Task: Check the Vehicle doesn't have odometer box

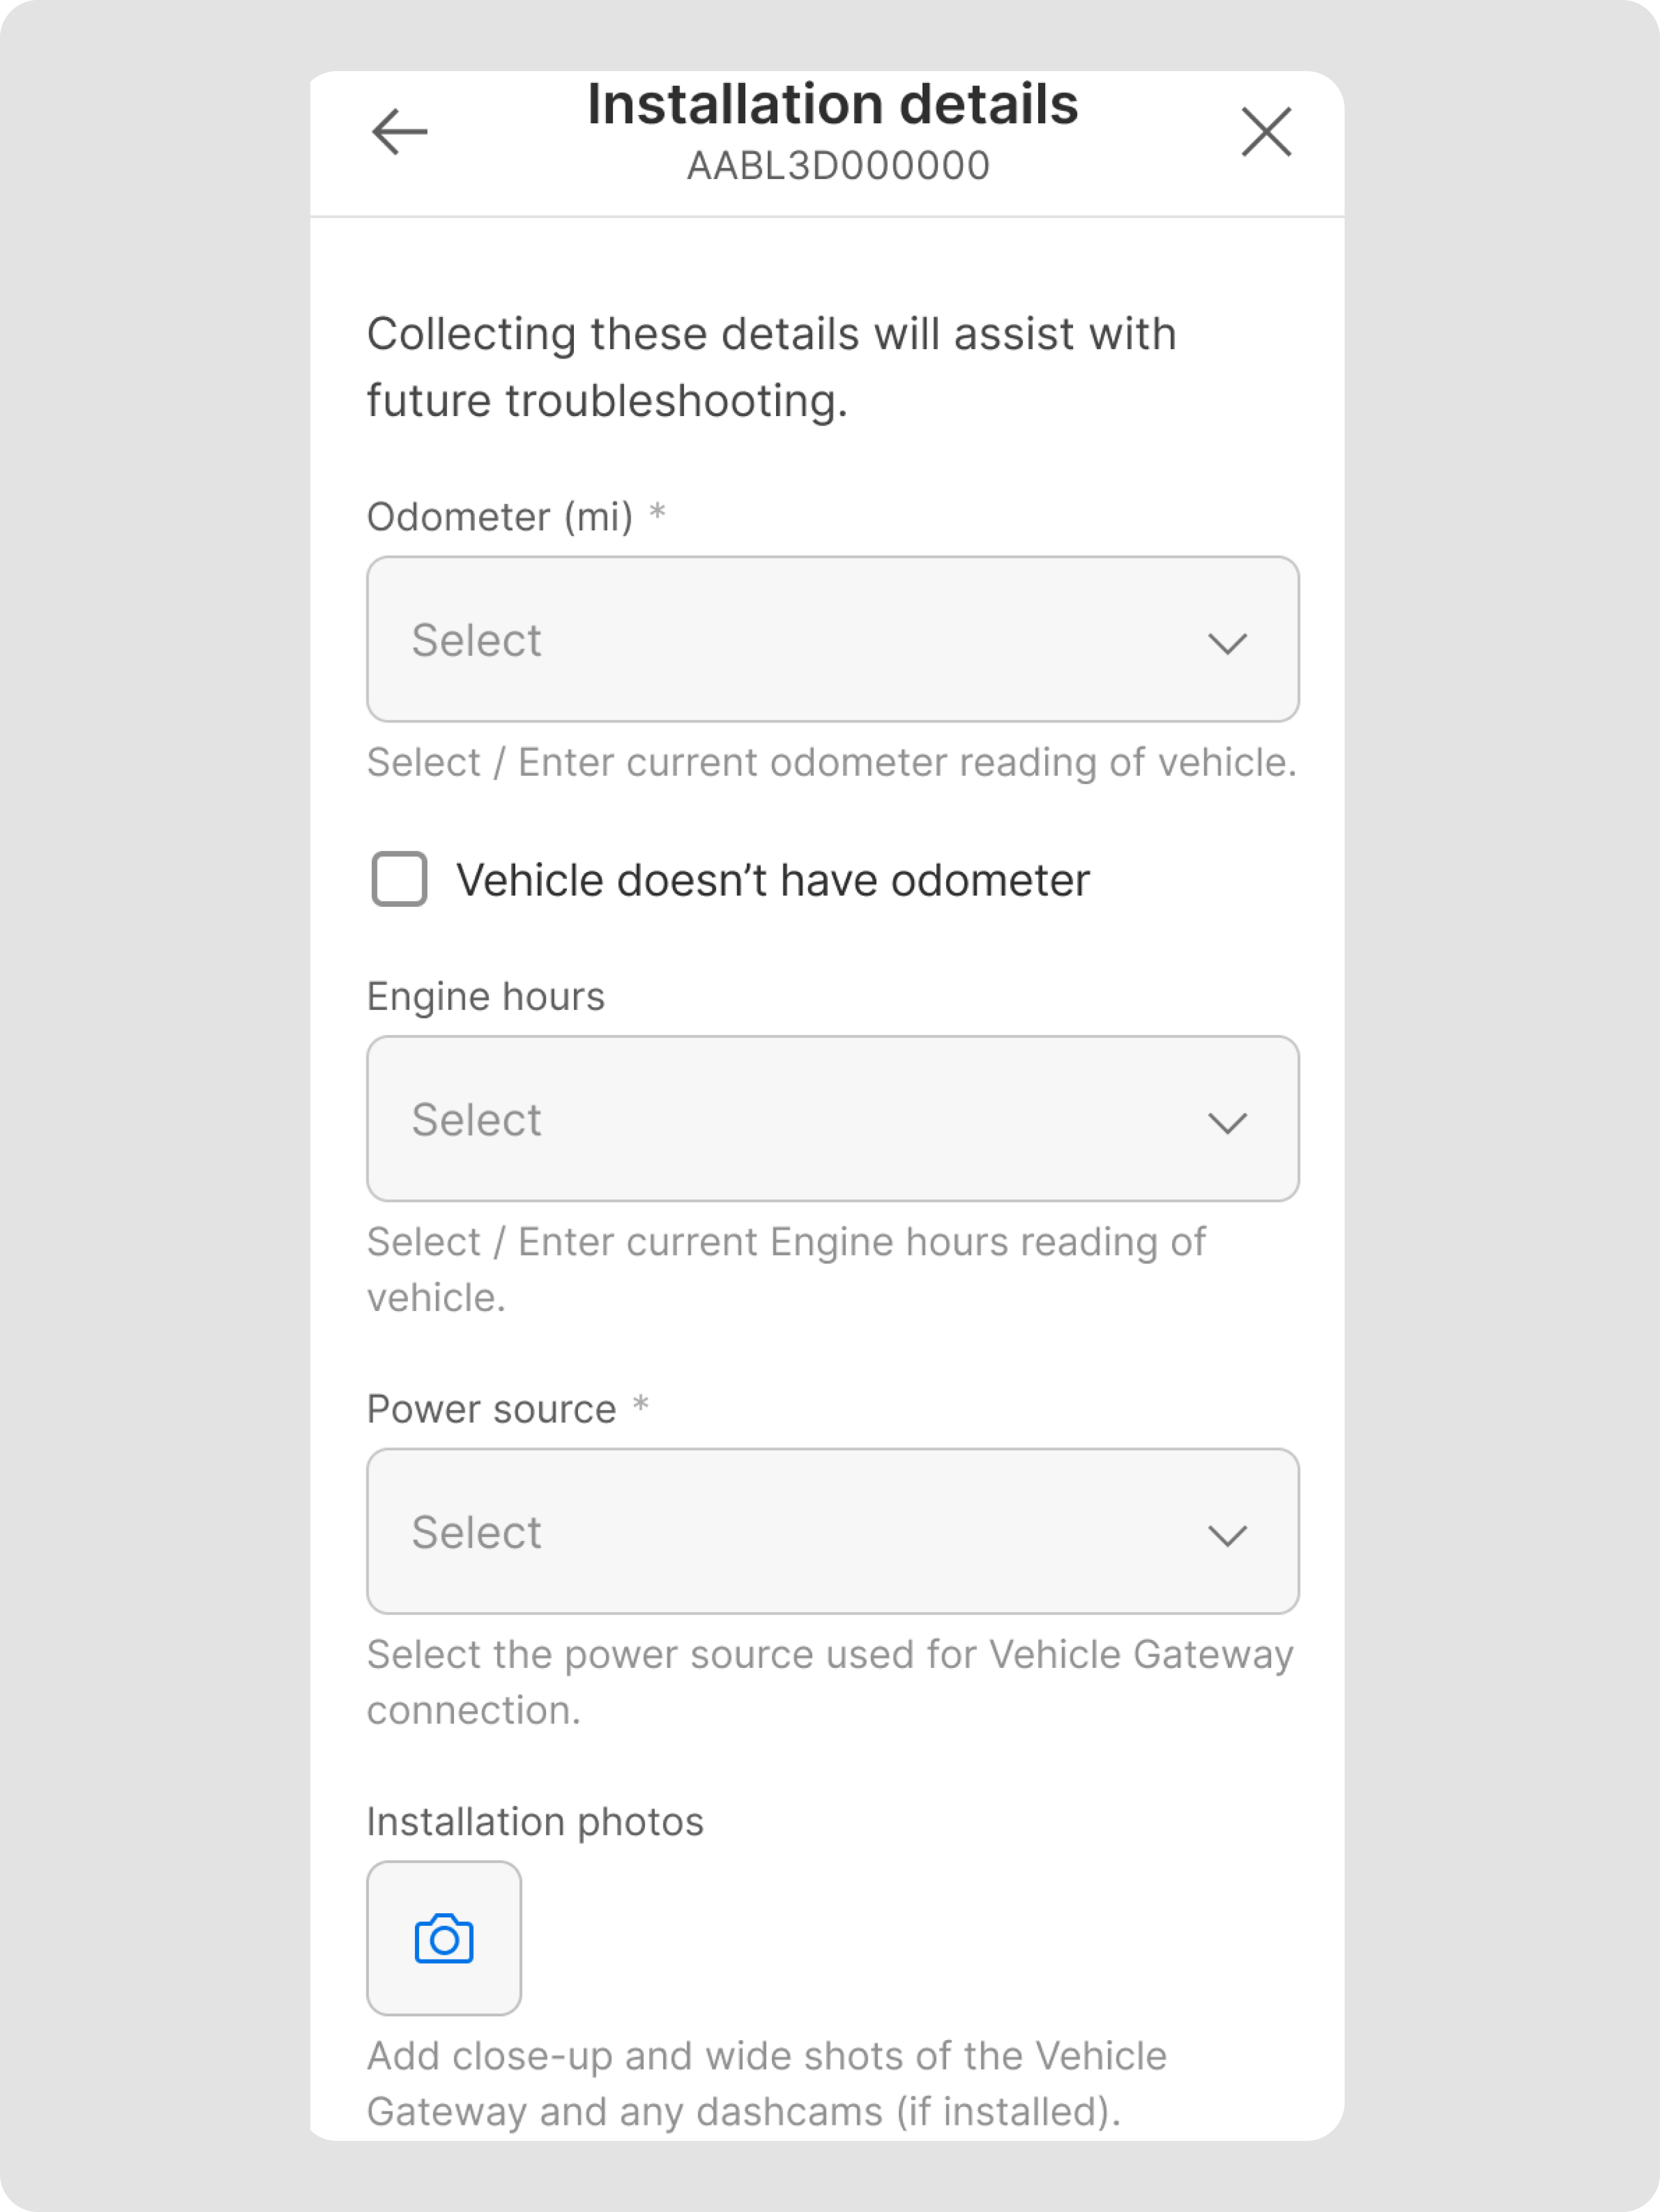Action: coord(399,879)
